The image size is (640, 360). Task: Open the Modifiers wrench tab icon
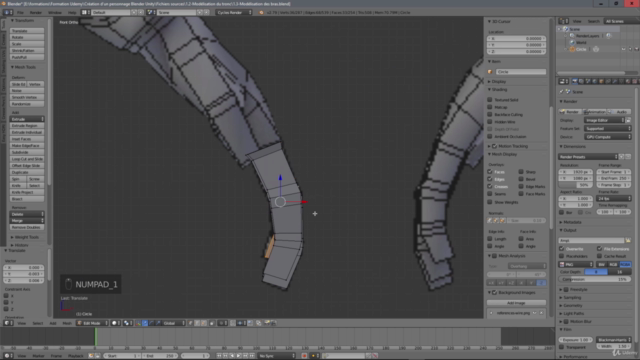(615, 81)
